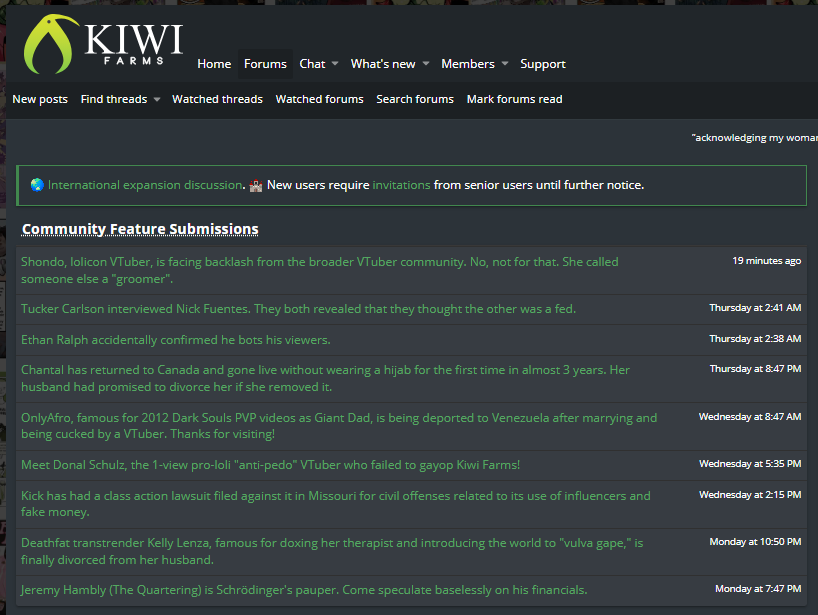The image size is (818, 615).
Task: Click Search forums
Action: [415, 99]
